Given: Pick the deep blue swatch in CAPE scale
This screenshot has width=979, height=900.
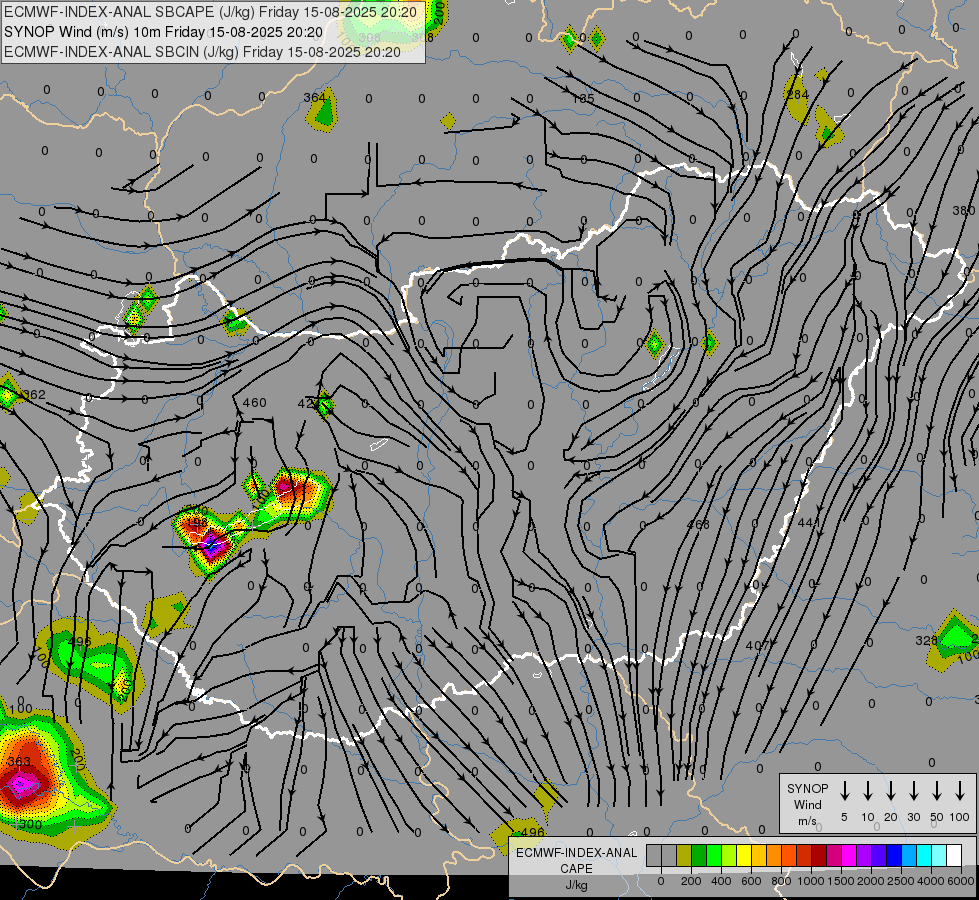Looking at the screenshot, I should 894,855.
